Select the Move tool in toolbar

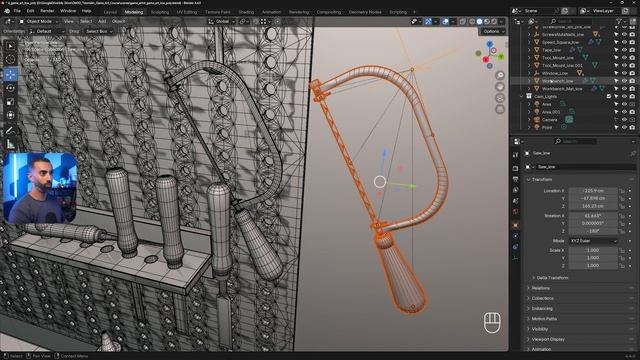(x=11, y=74)
